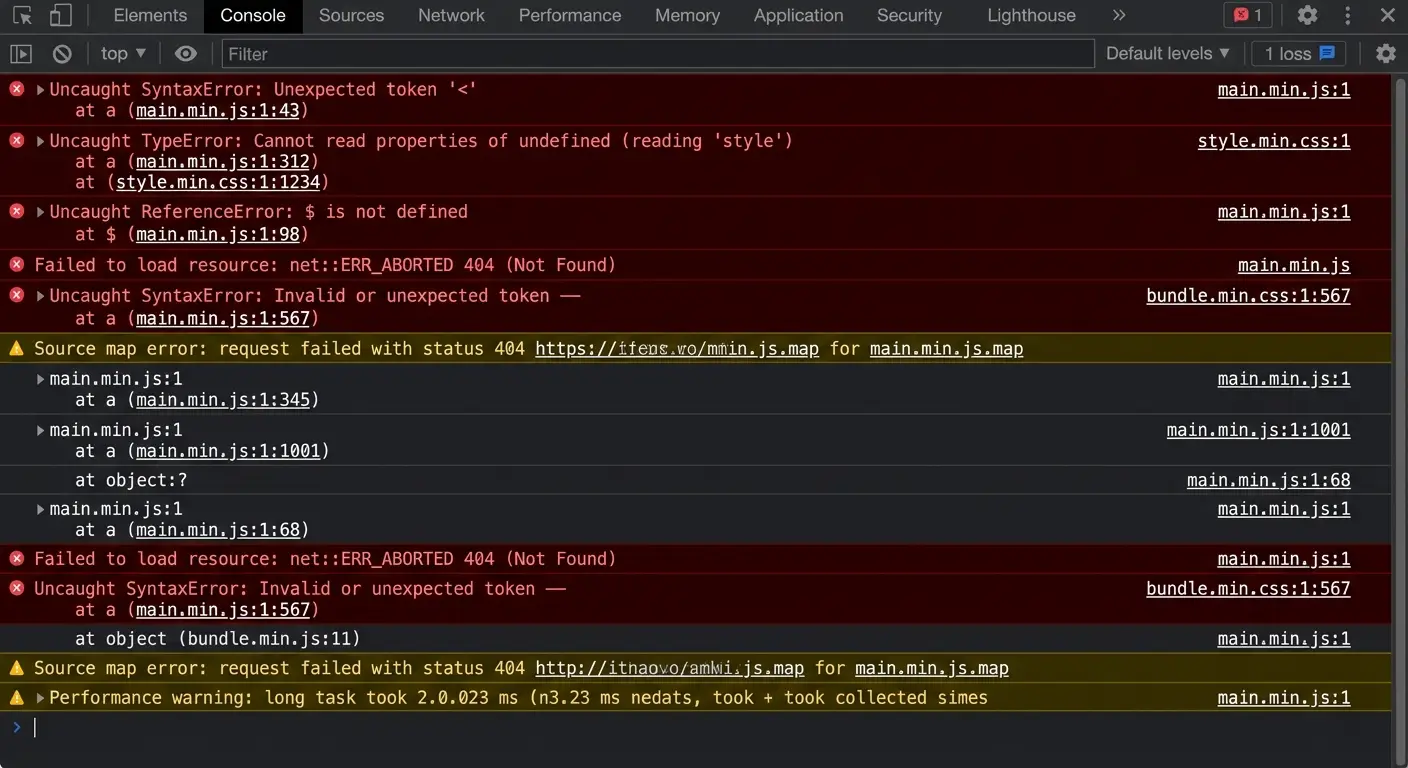Click error icon of second Failed to load resource
Image resolution: width=1408 pixels, height=768 pixels.
(16, 558)
